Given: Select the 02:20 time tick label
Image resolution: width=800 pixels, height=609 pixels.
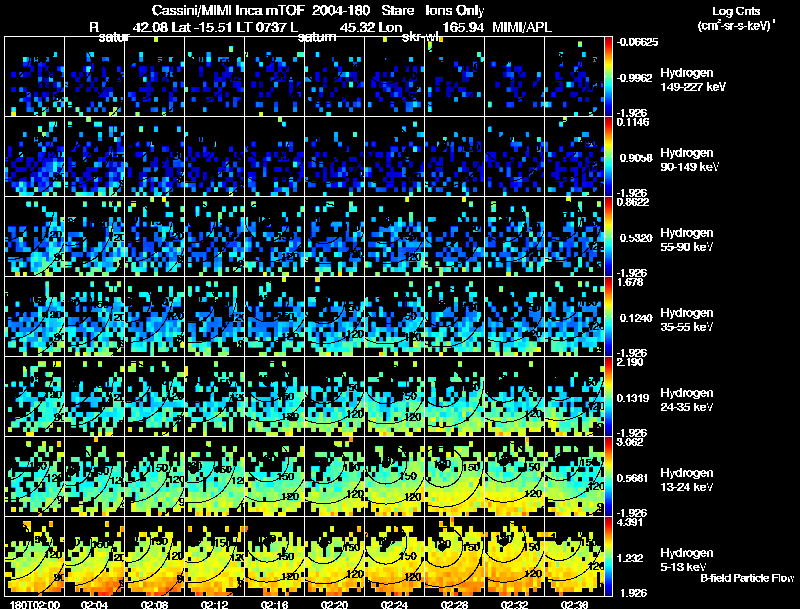Looking at the screenshot, I should point(336,604).
